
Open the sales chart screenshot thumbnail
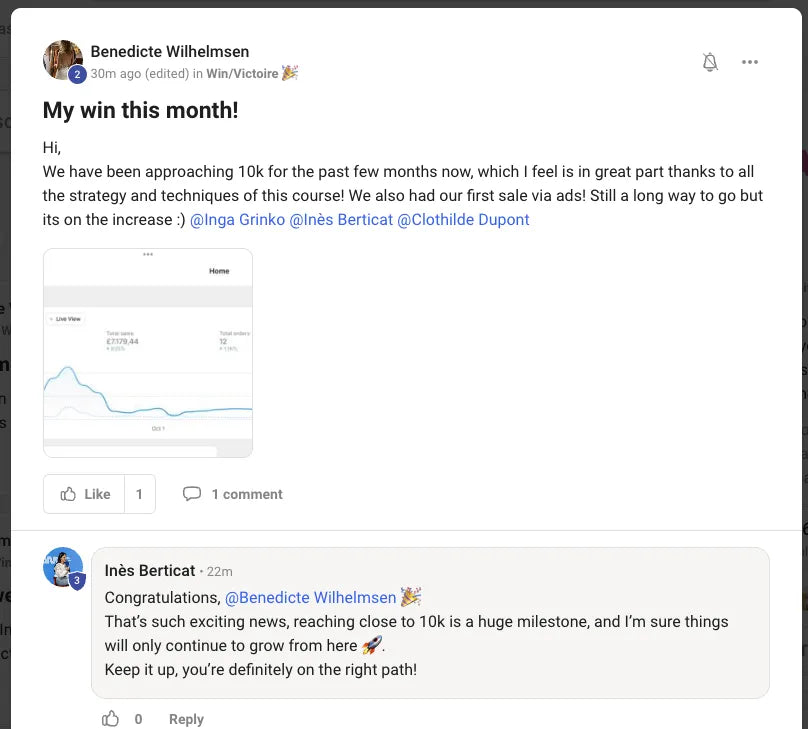pyautogui.click(x=148, y=353)
